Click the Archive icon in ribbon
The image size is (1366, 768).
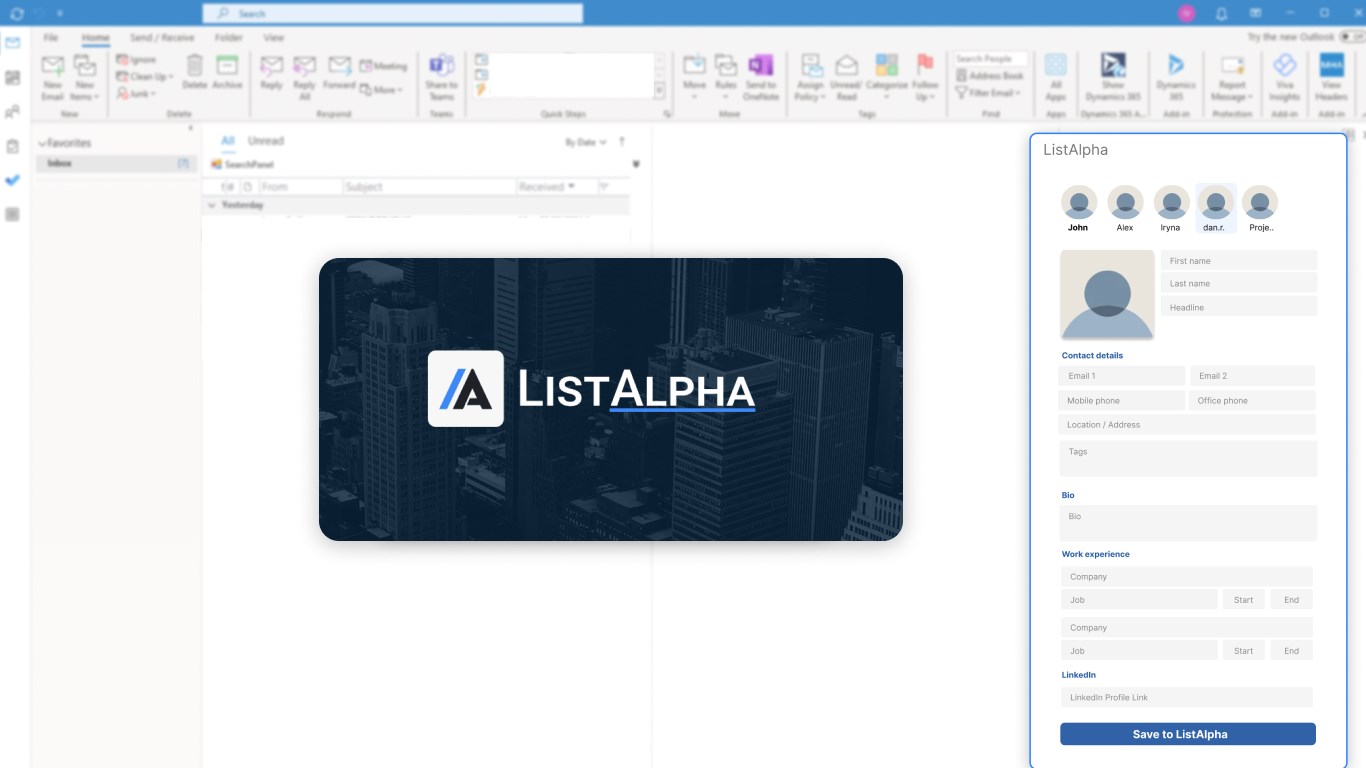coord(227,67)
